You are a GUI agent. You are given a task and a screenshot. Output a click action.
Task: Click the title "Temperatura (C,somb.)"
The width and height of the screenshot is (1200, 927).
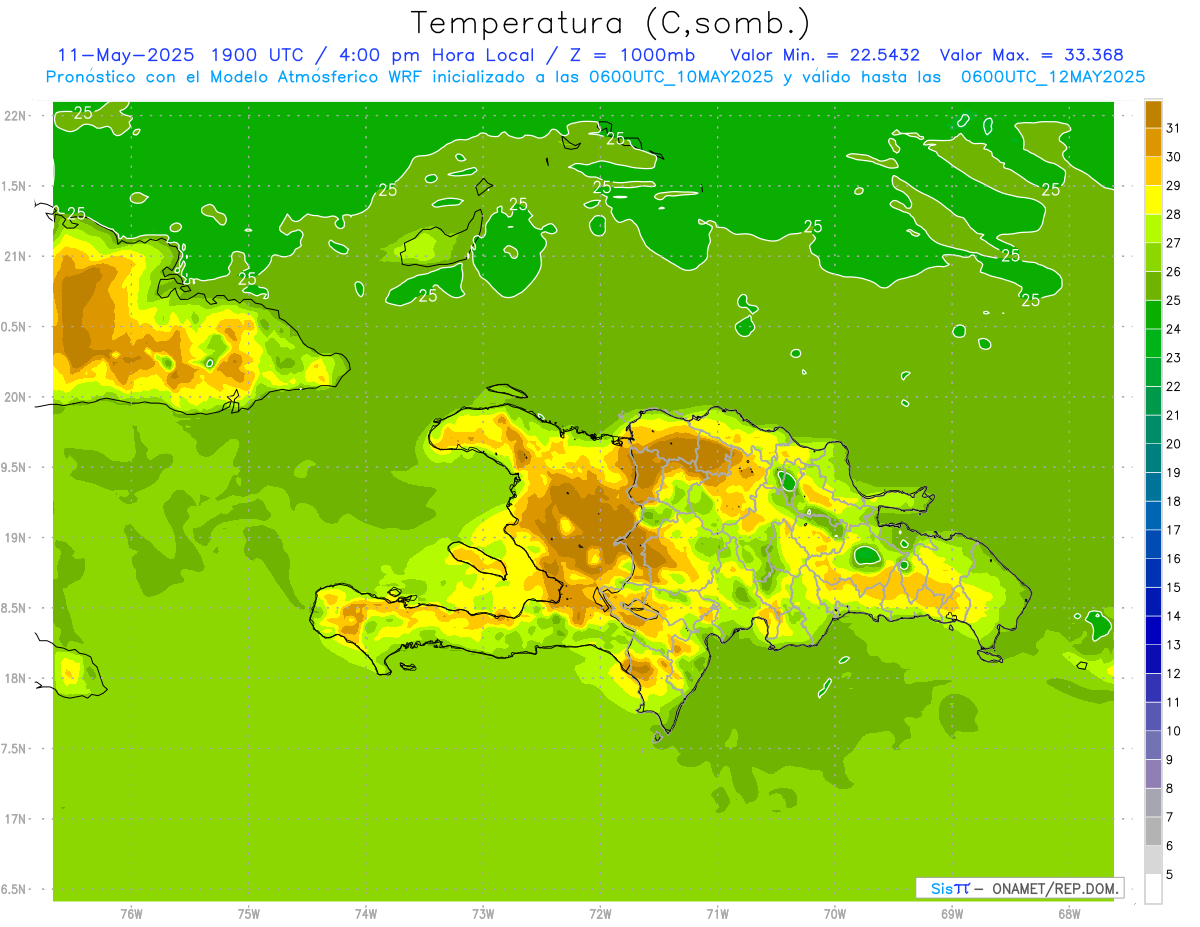pos(611,23)
